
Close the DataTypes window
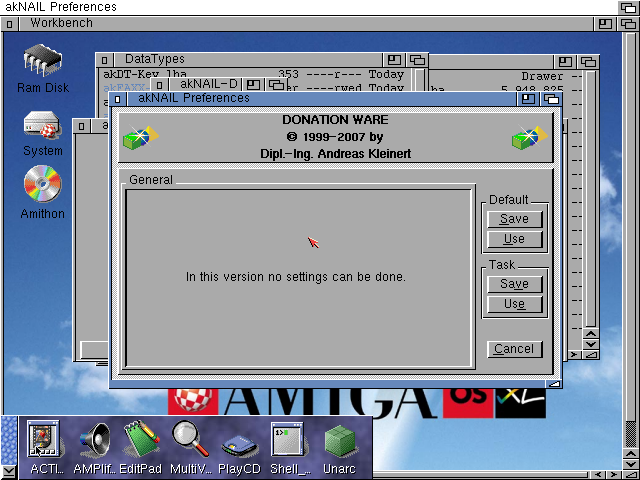(104, 60)
